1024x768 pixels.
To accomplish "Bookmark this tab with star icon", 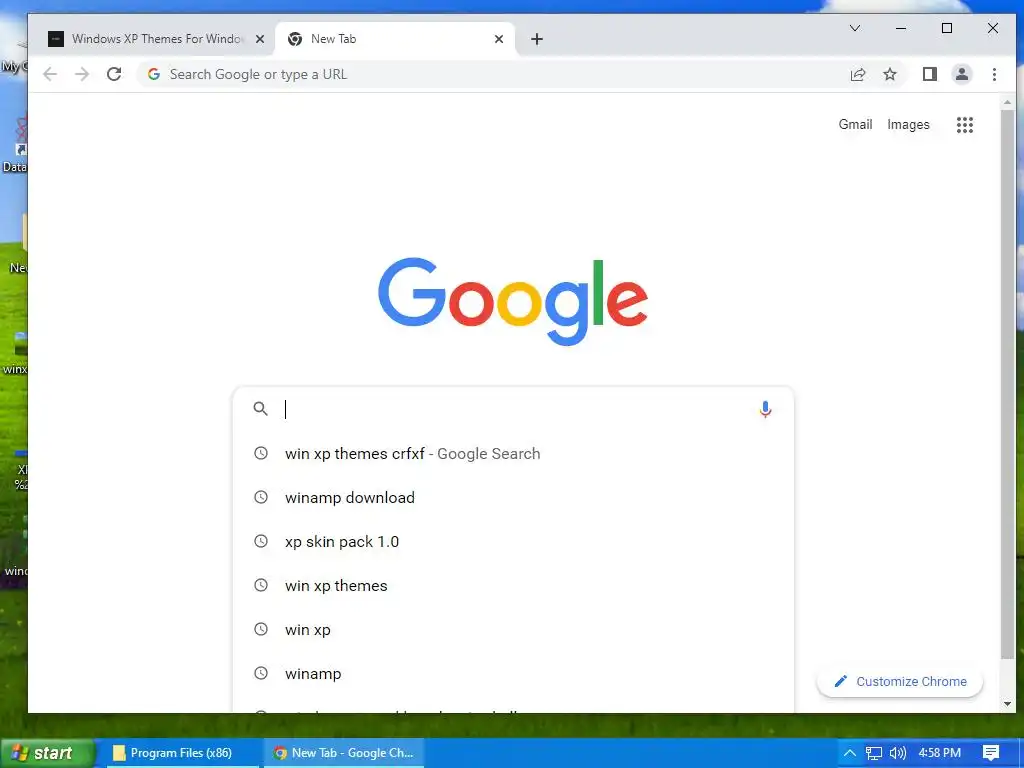I will (x=890, y=74).
